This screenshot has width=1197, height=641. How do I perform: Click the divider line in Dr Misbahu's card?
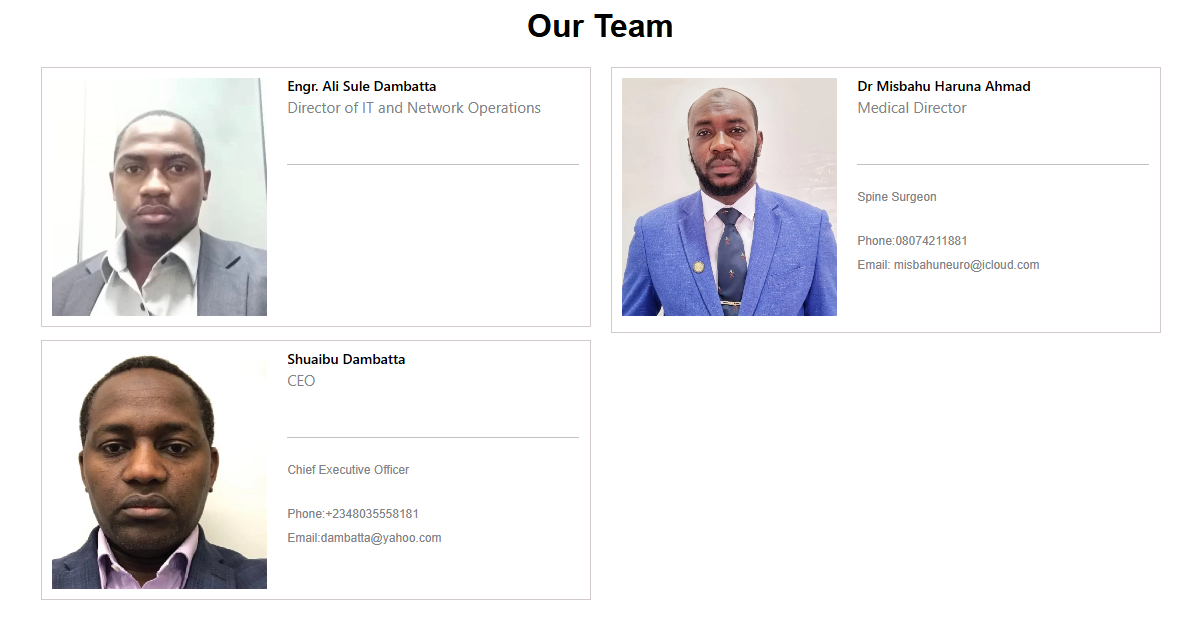(x=1002, y=164)
